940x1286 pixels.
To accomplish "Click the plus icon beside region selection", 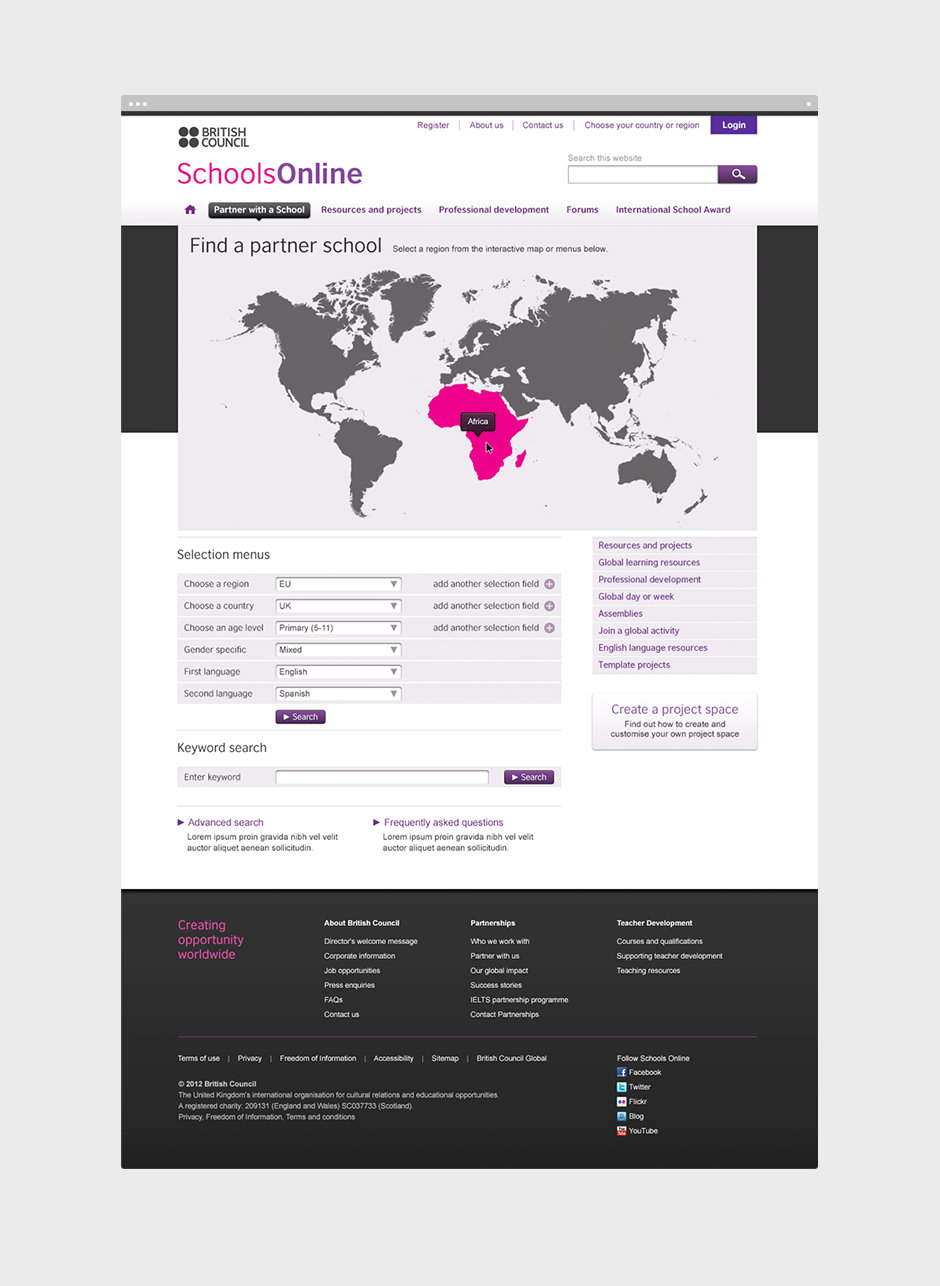I will [549, 584].
